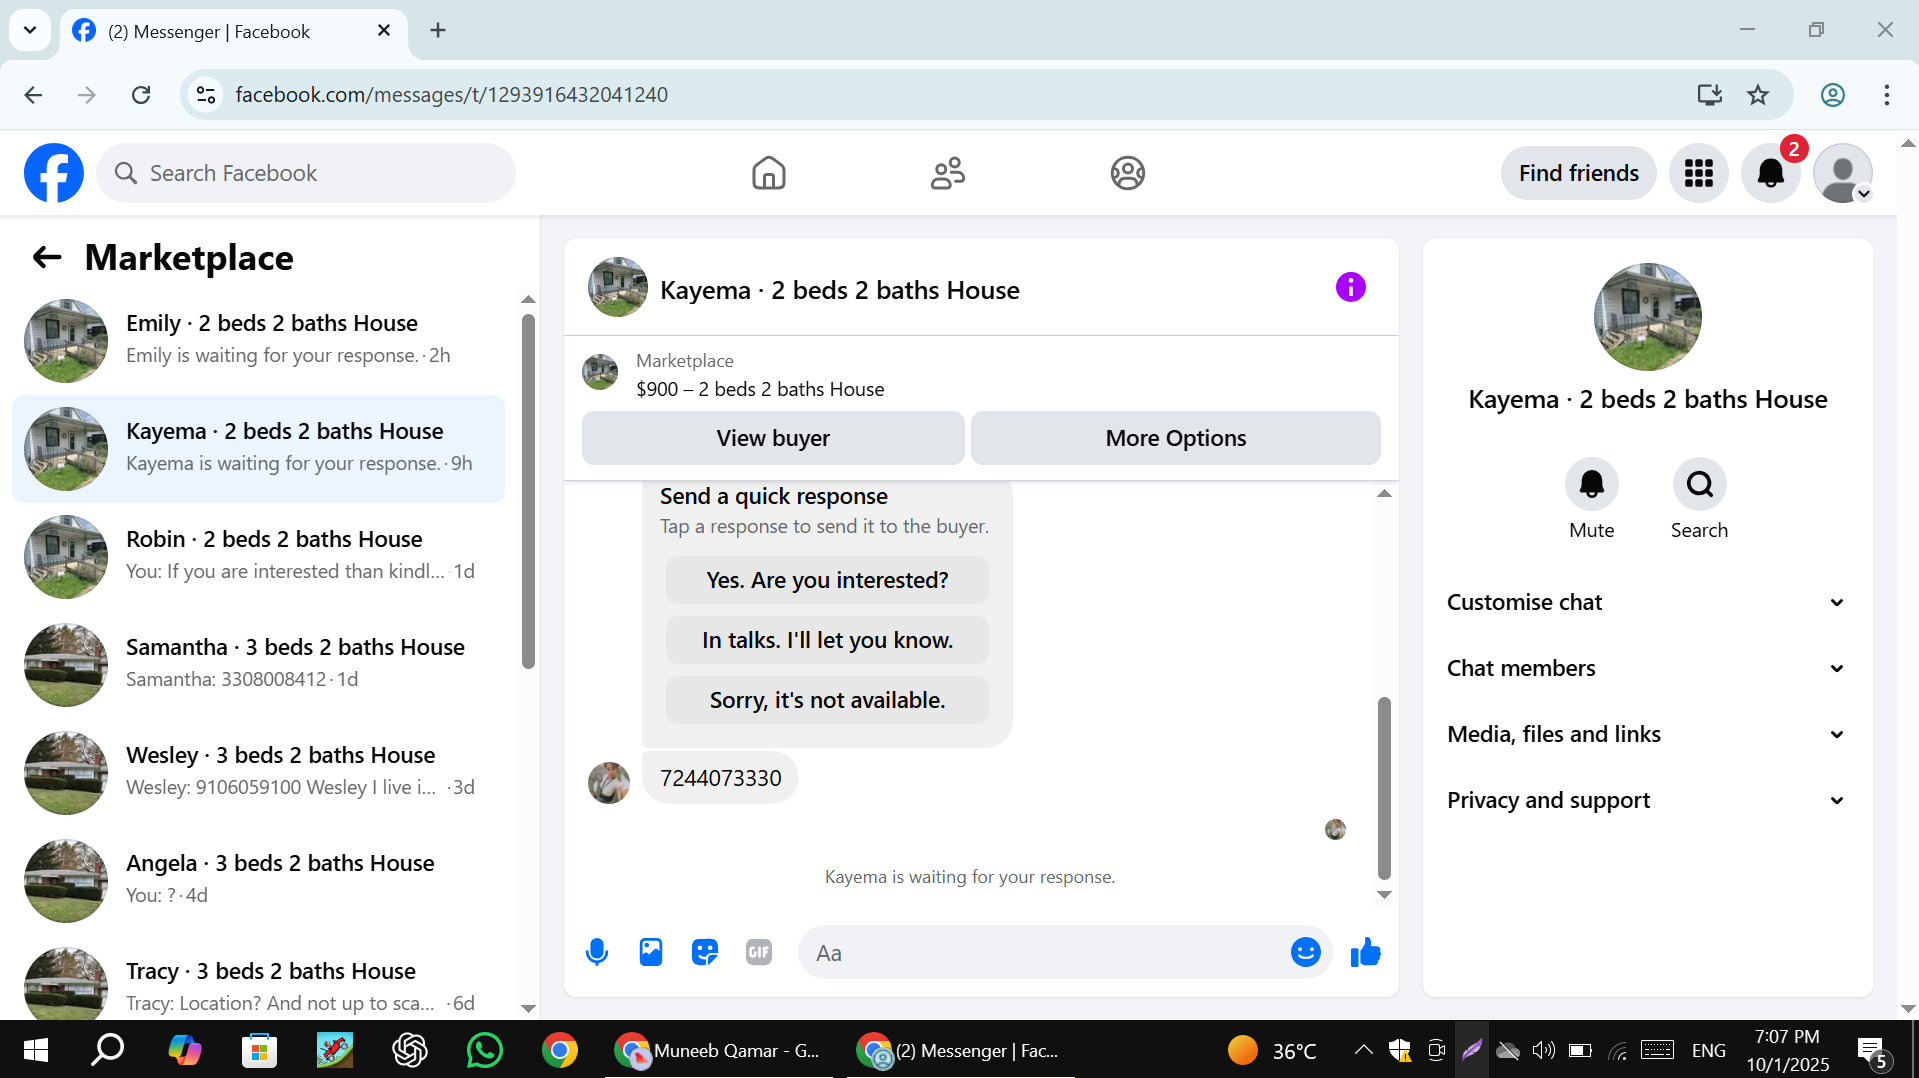Focus the message text box
The image size is (1919, 1078).
(1043, 953)
